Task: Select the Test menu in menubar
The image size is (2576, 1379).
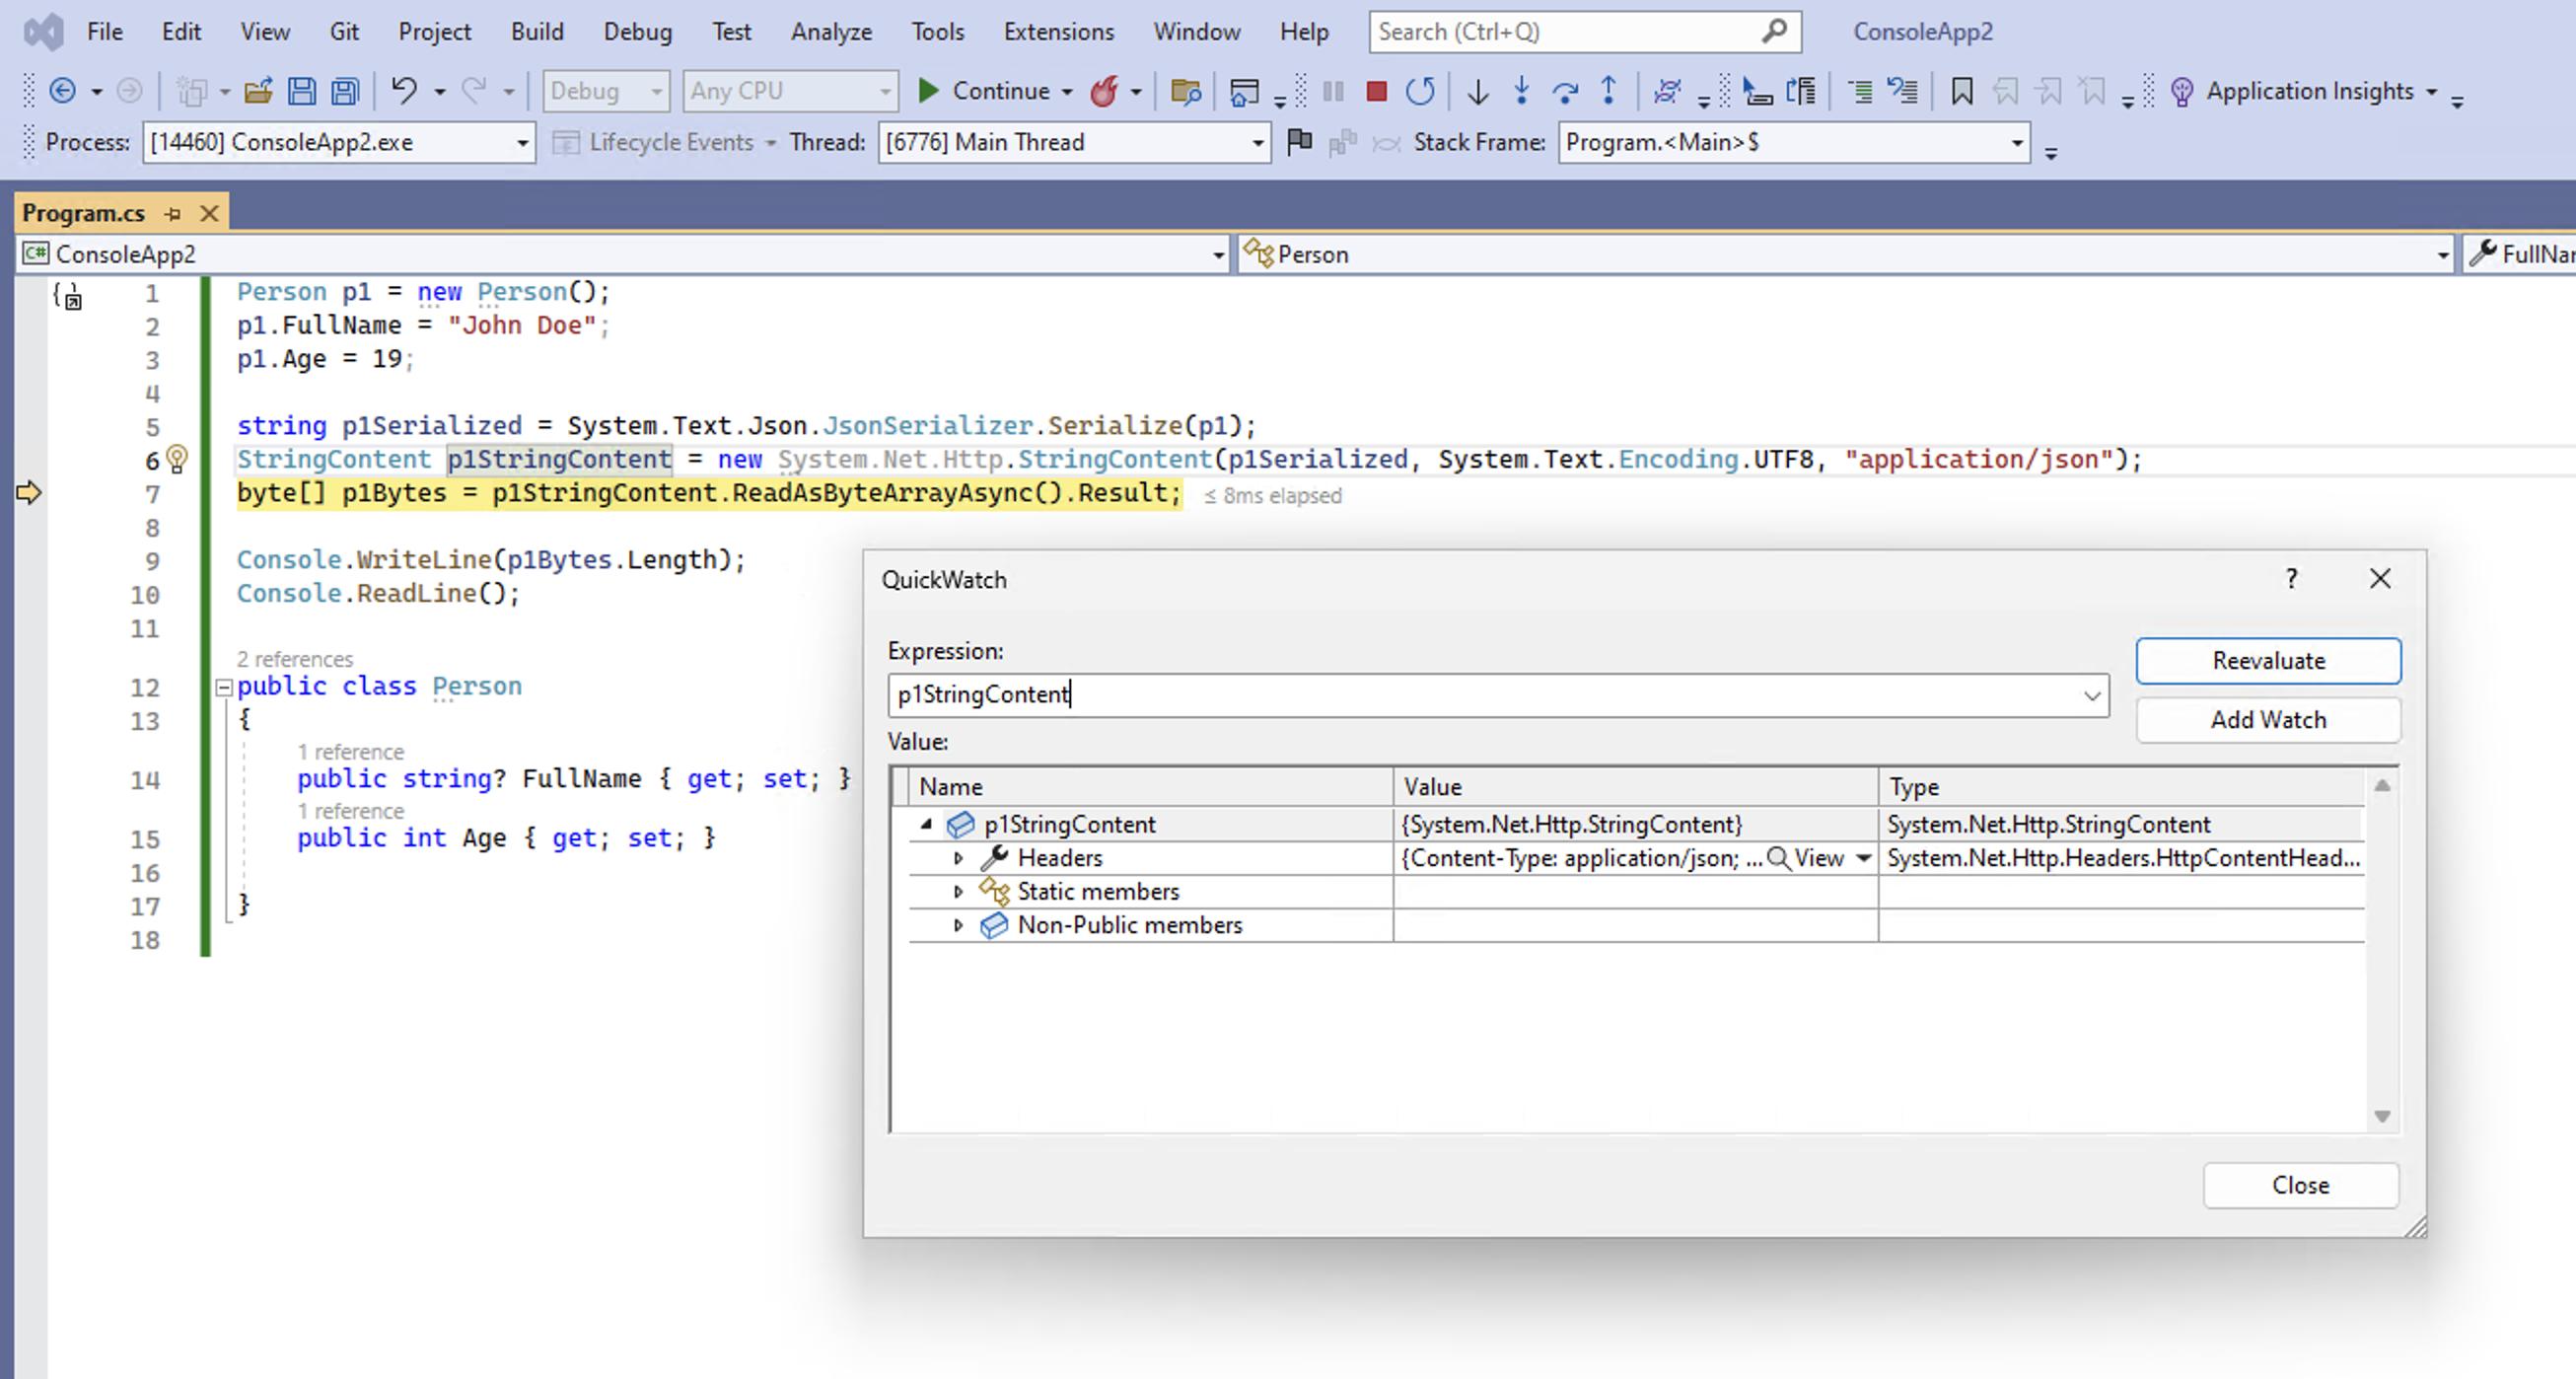Action: [x=731, y=31]
